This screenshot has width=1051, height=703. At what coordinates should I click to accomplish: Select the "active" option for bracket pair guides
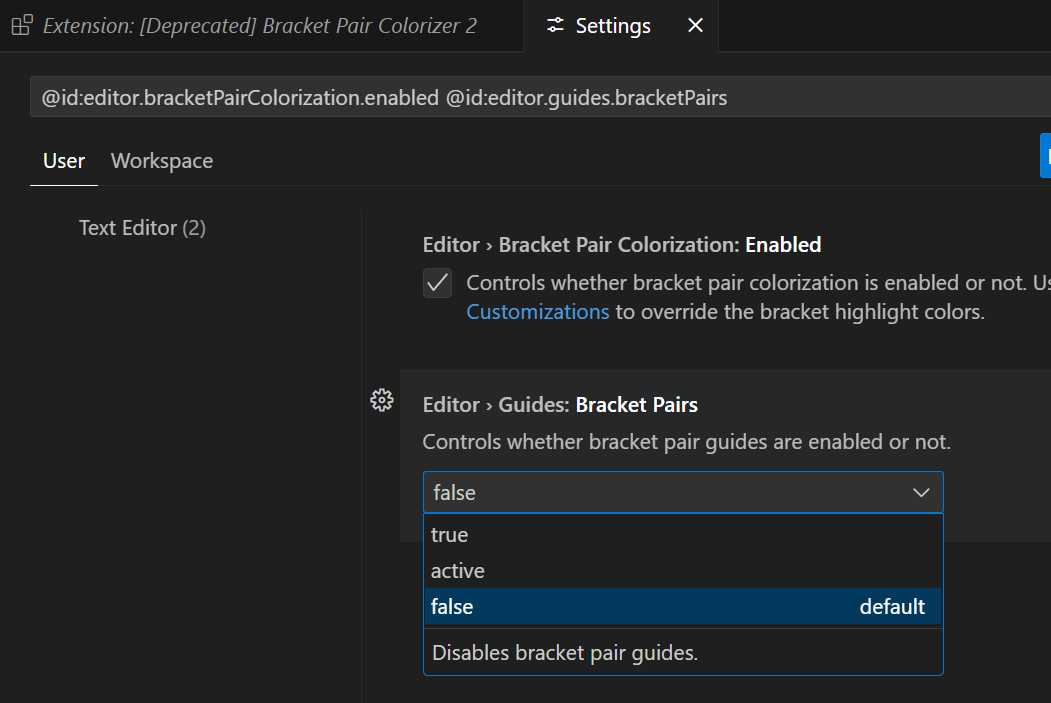[x=458, y=571]
